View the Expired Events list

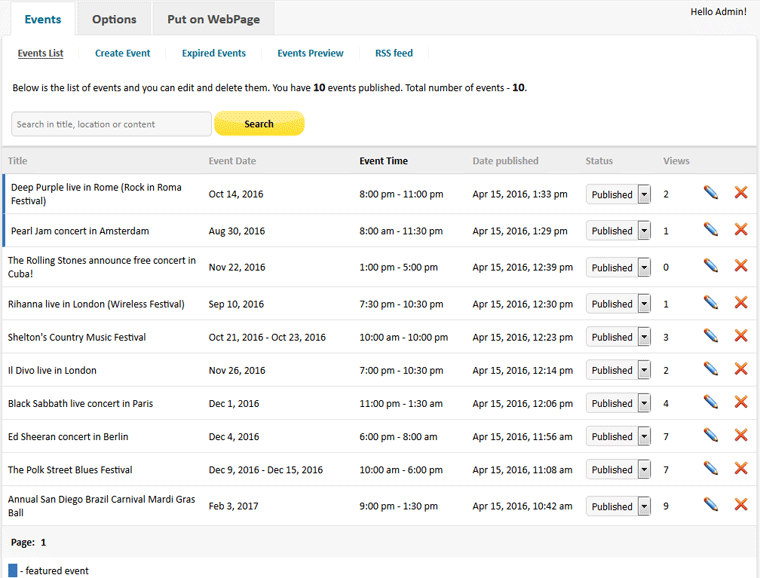click(214, 53)
